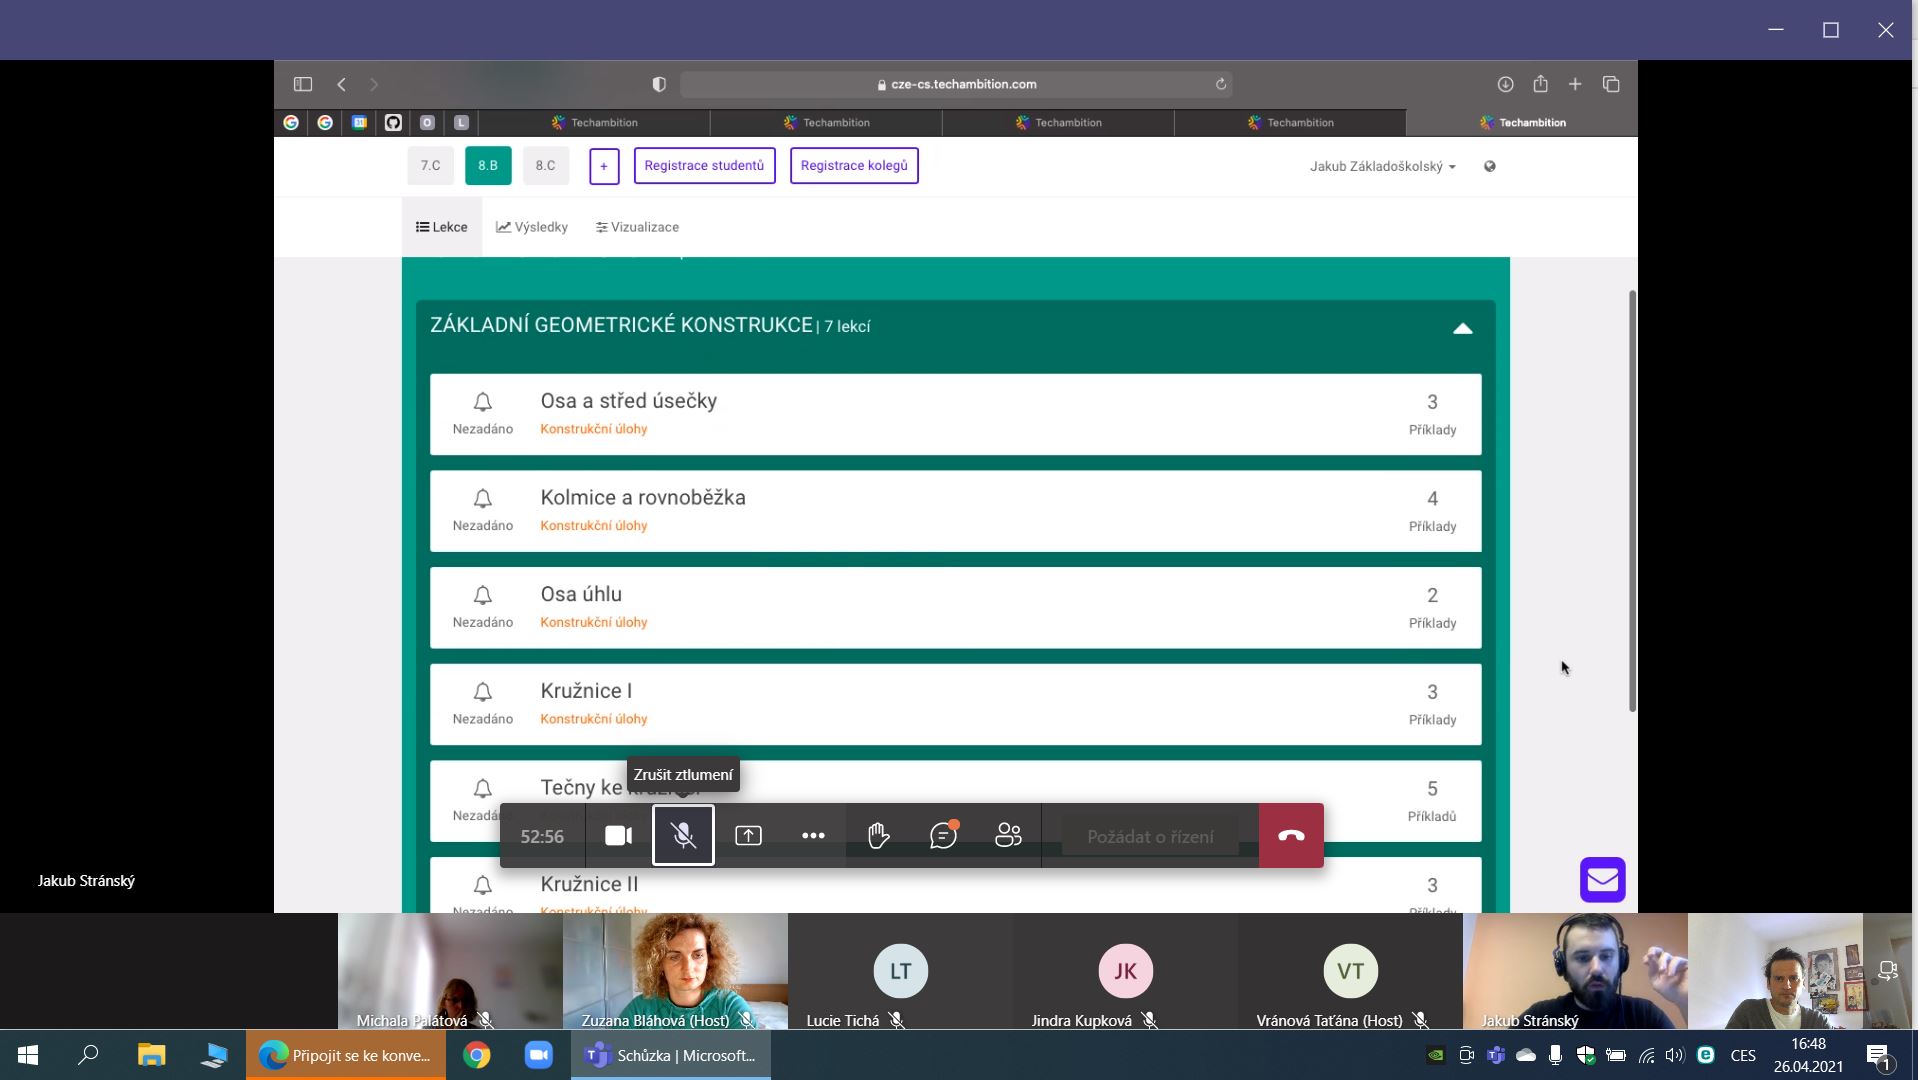The height and width of the screenshot is (1080, 1918).
Task: Show the meeting chat conversation
Action: pos(943,836)
